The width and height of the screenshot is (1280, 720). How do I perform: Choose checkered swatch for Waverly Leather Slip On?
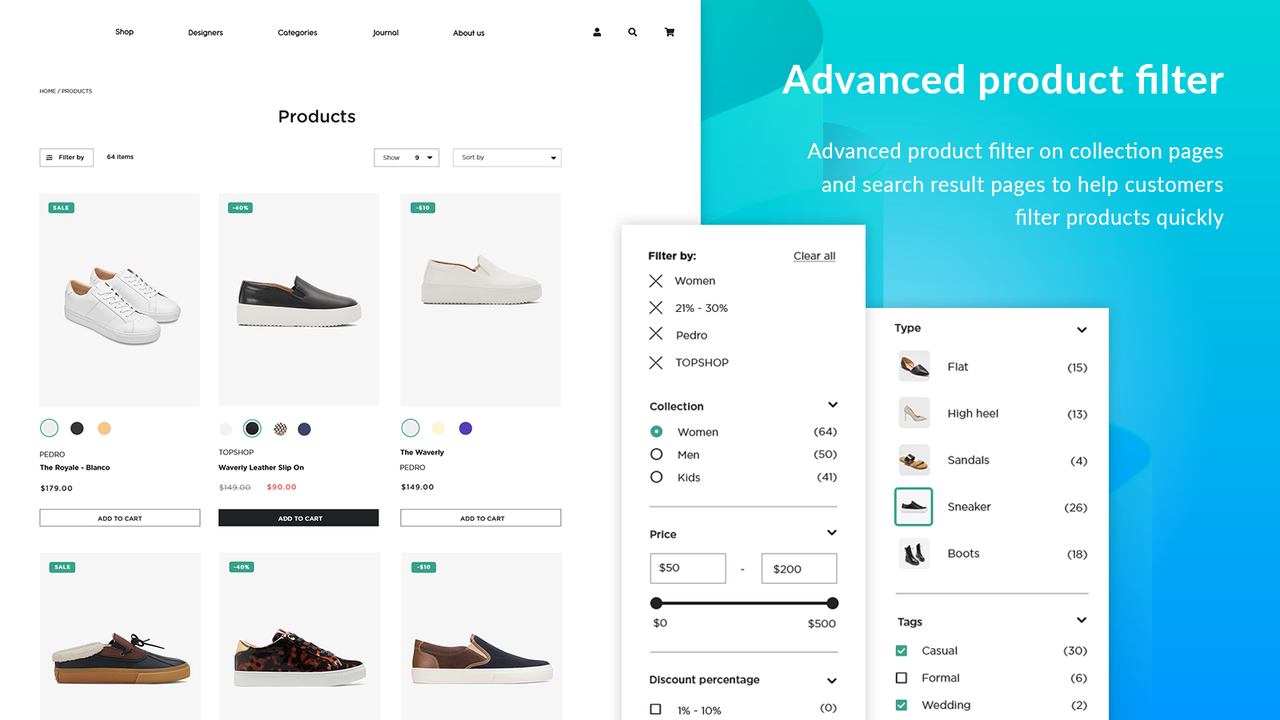pos(280,429)
